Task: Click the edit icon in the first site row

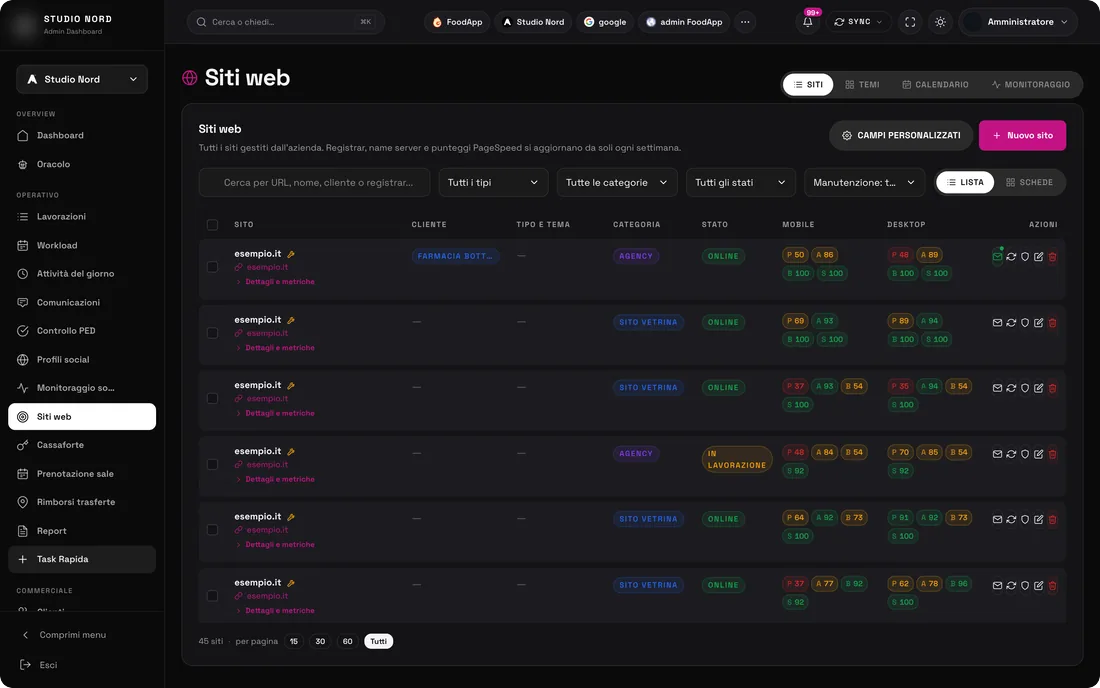Action: pyautogui.click(x=1038, y=257)
